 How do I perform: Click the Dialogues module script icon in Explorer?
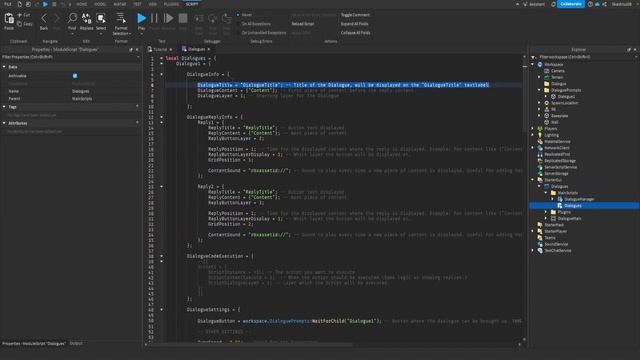(x=560, y=206)
